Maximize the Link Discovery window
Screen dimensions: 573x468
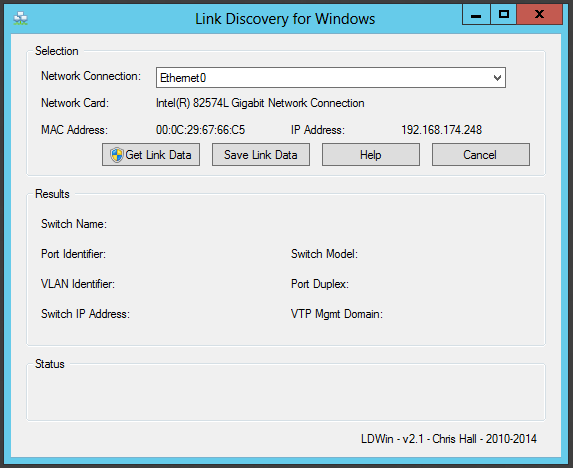(x=504, y=15)
